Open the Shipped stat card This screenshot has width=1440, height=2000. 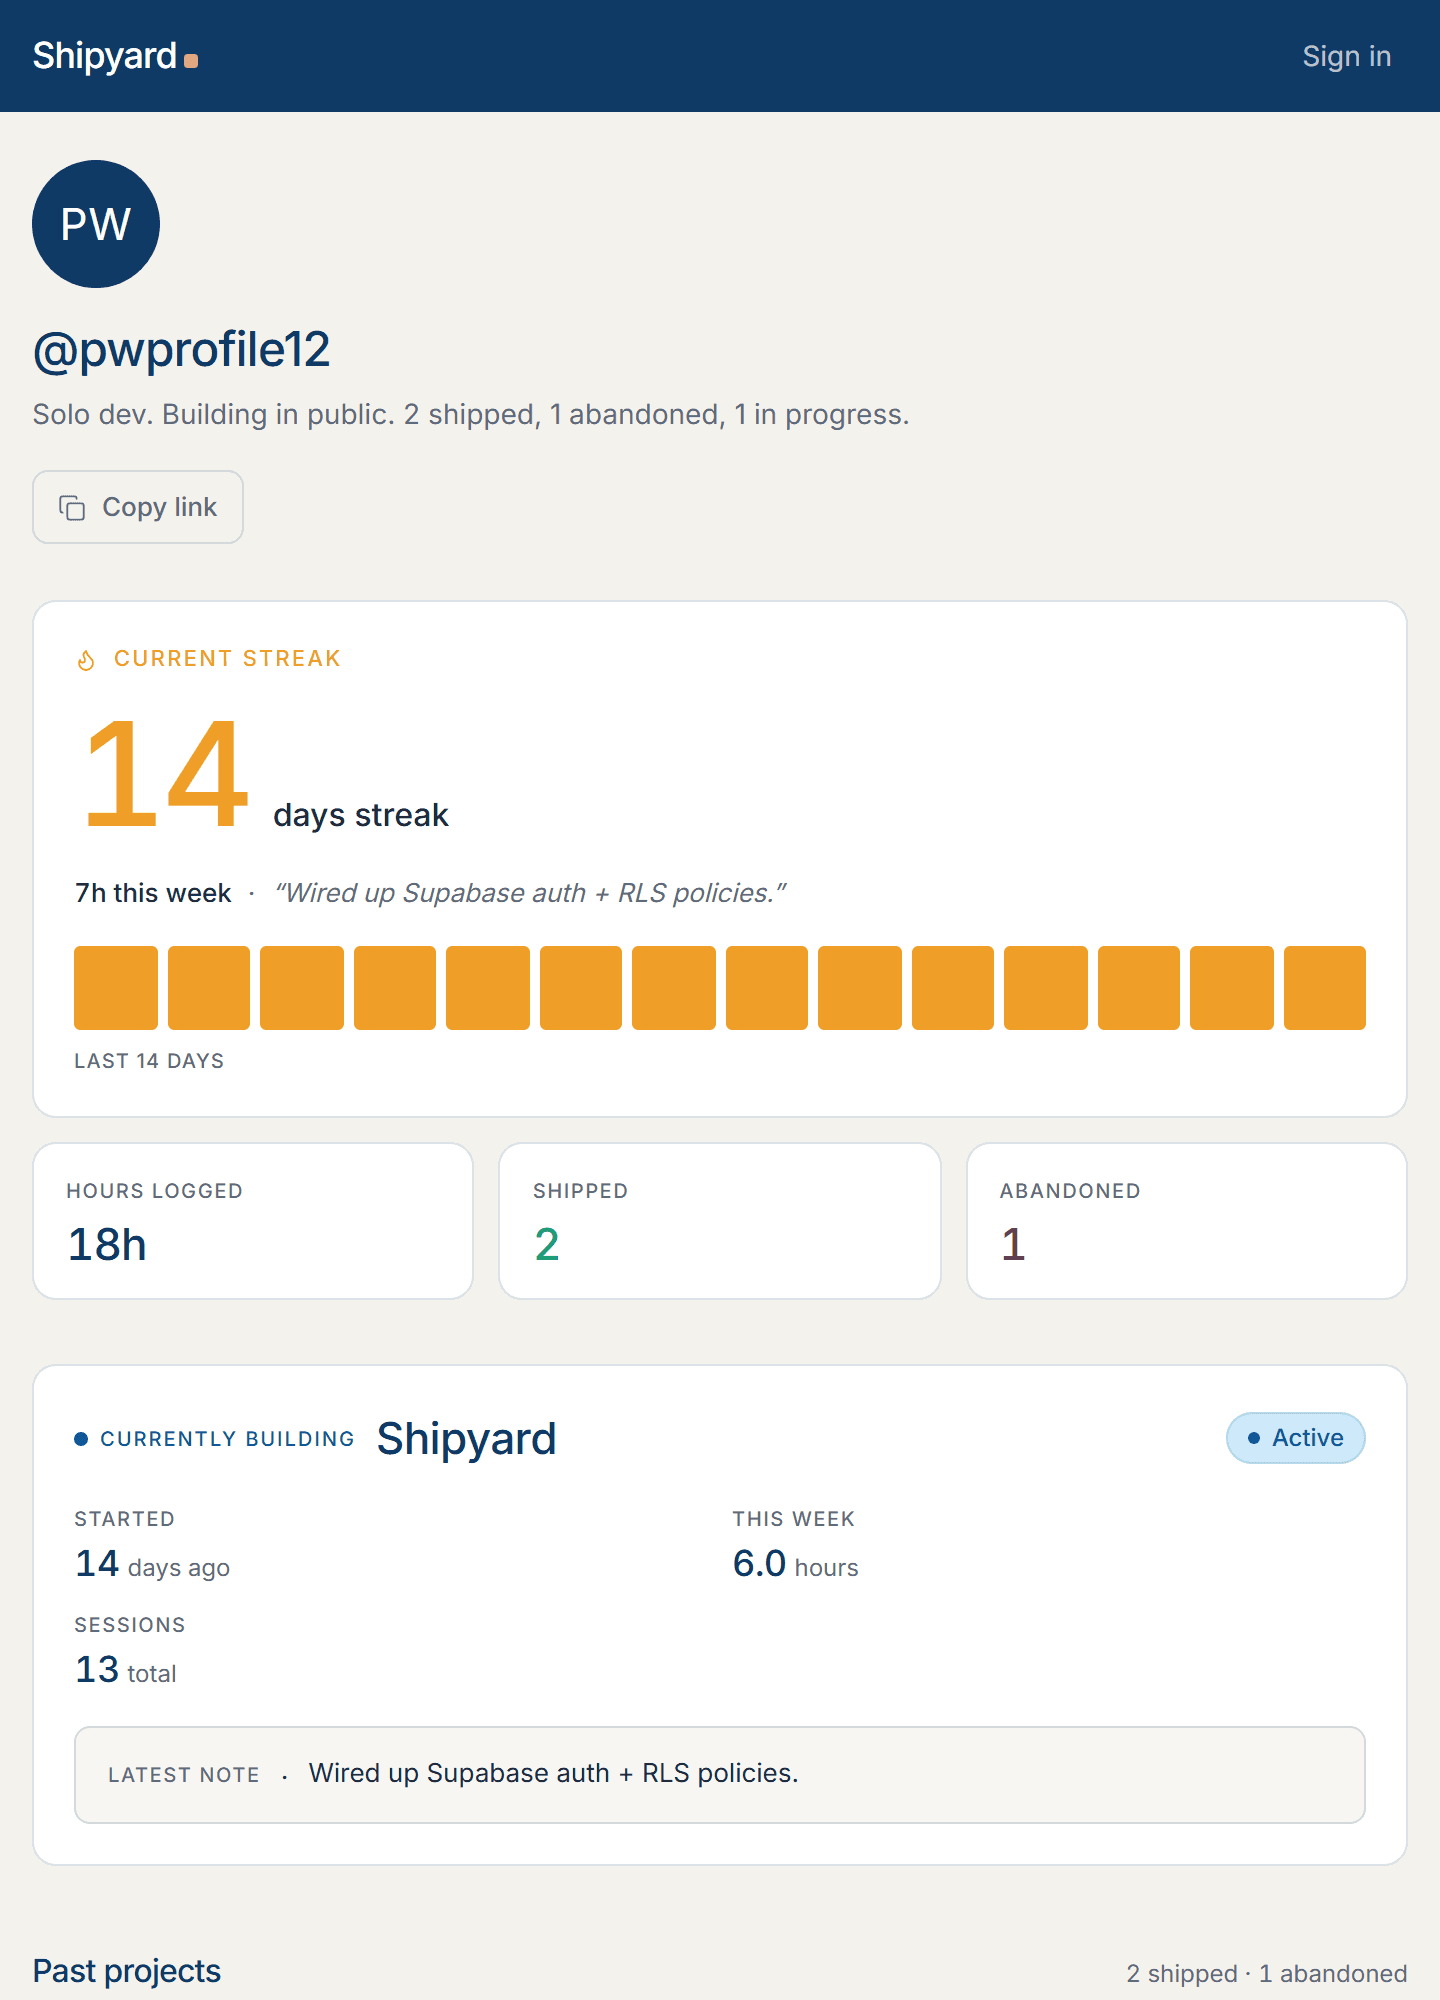click(x=720, y=1221)
